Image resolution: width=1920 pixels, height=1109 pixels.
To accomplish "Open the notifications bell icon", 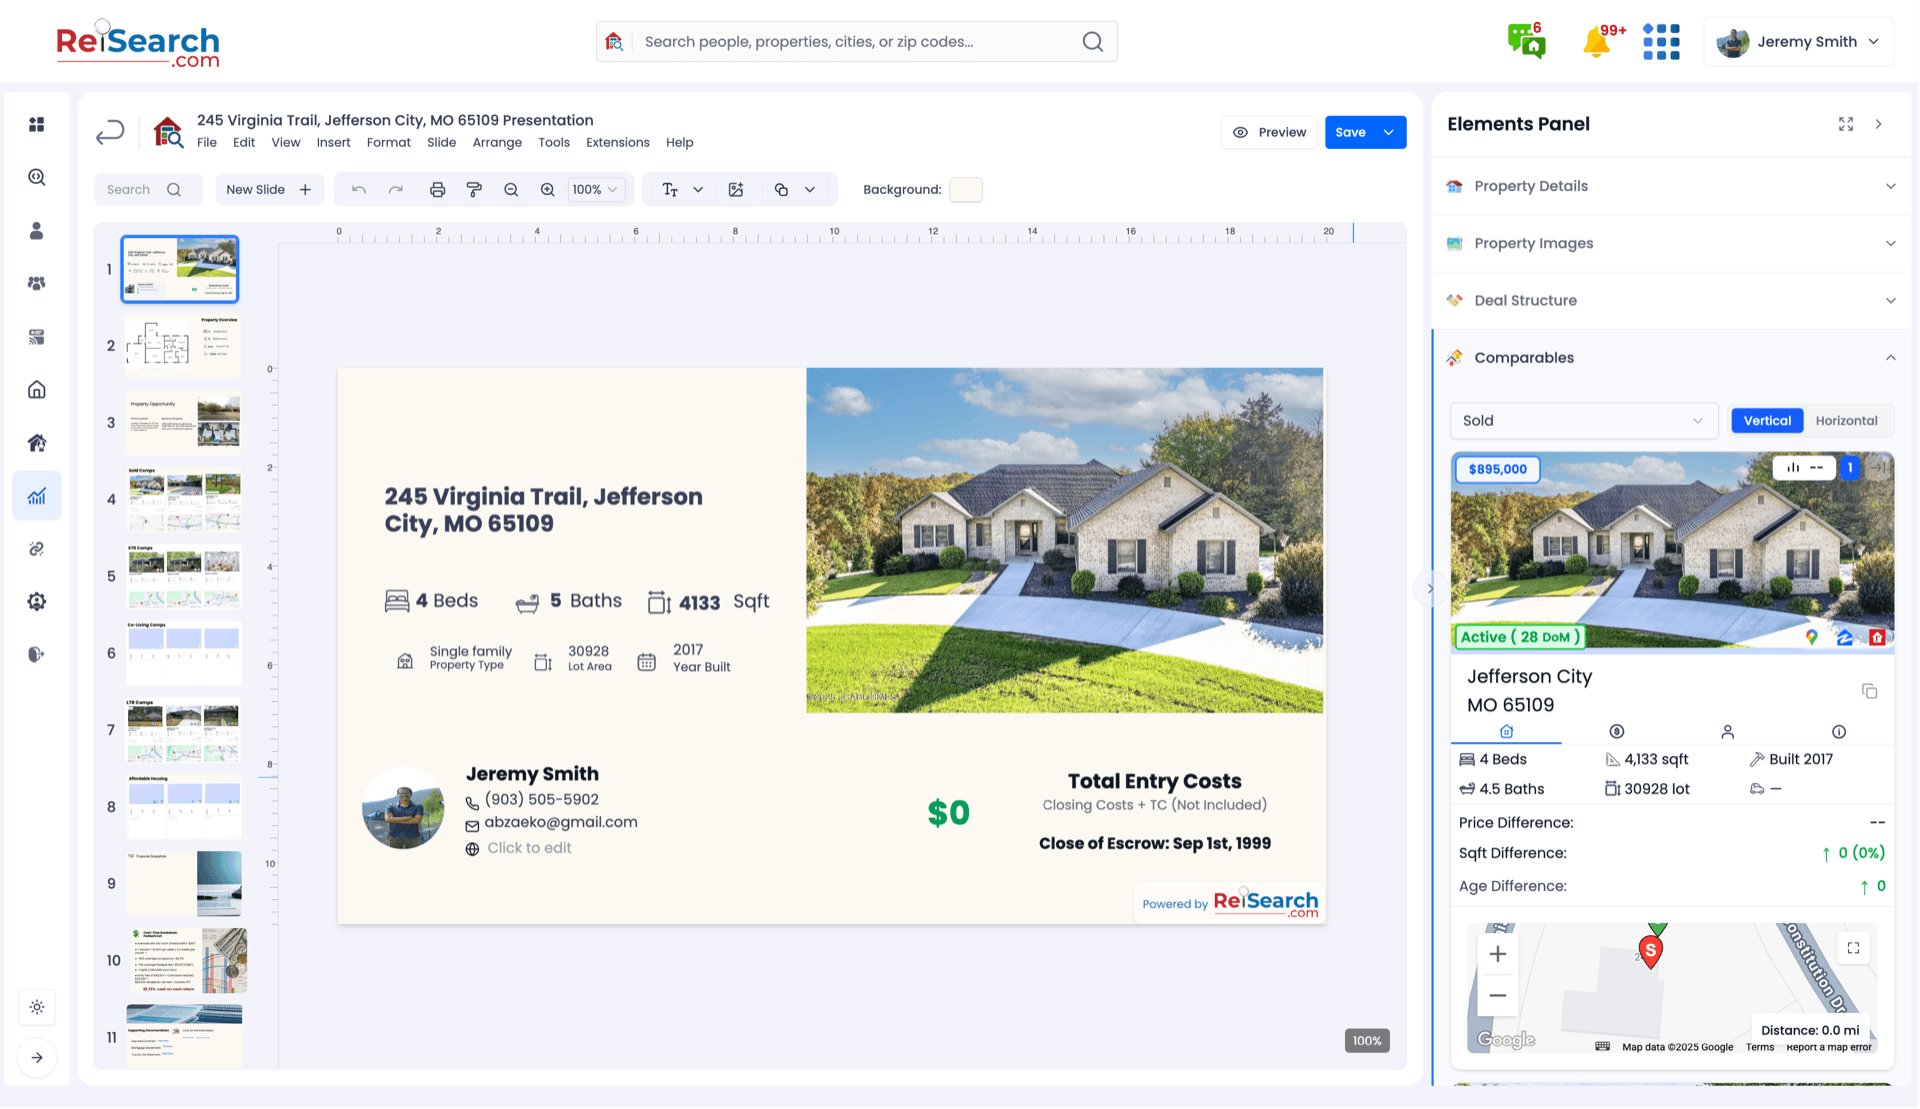I will pos(1598,42).
